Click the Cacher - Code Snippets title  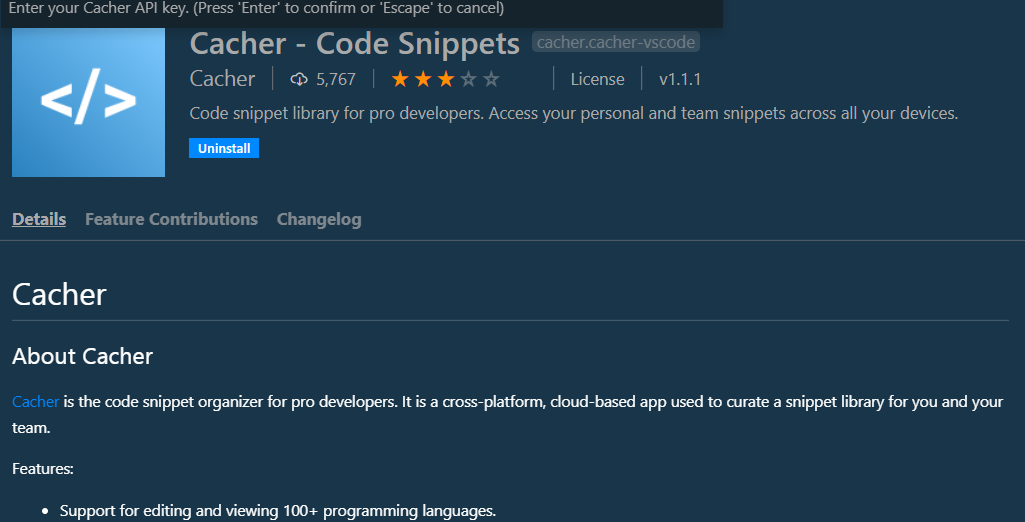(x=354, y=43)
